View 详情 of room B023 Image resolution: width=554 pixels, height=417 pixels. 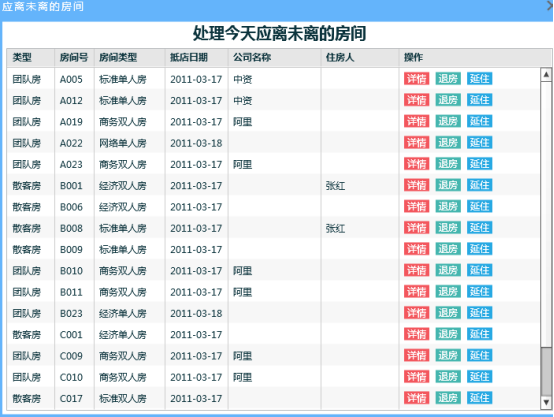417,313
